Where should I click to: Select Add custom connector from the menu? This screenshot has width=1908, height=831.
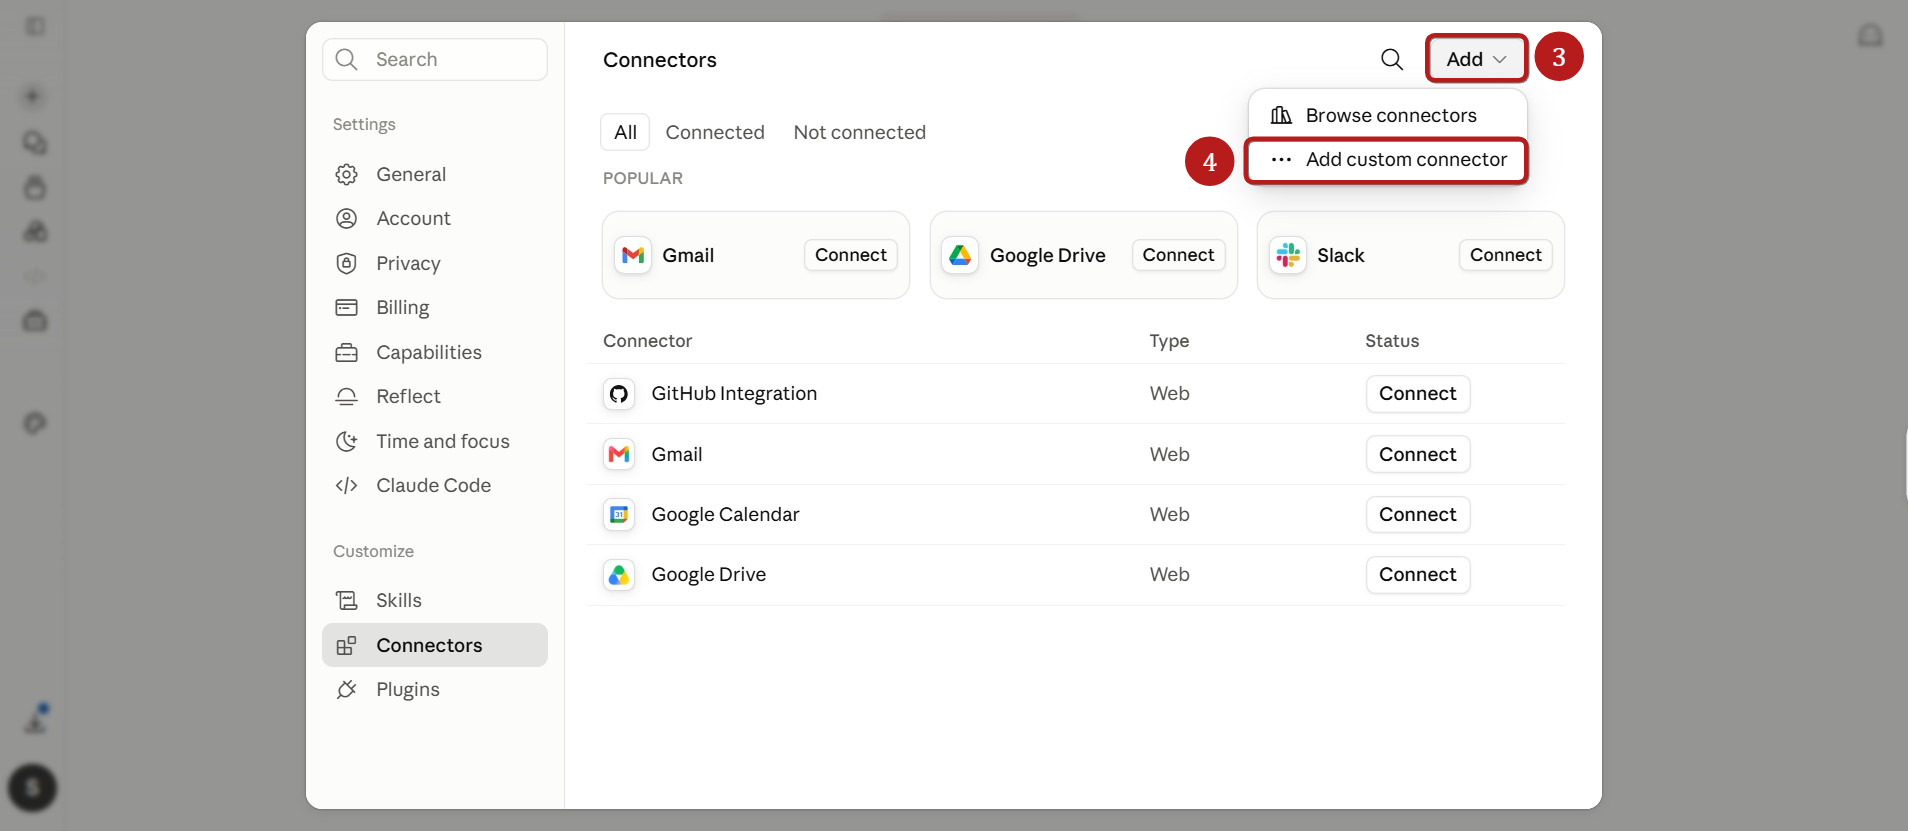[1387, 160]
